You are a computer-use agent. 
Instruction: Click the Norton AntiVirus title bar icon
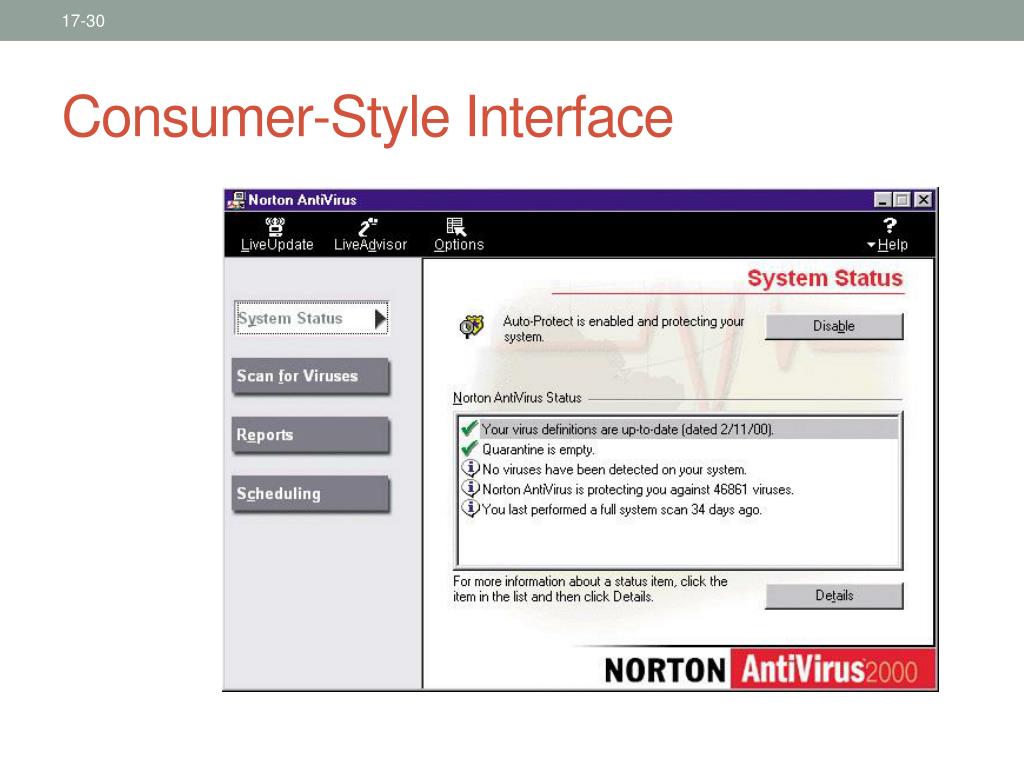point(236,200)
